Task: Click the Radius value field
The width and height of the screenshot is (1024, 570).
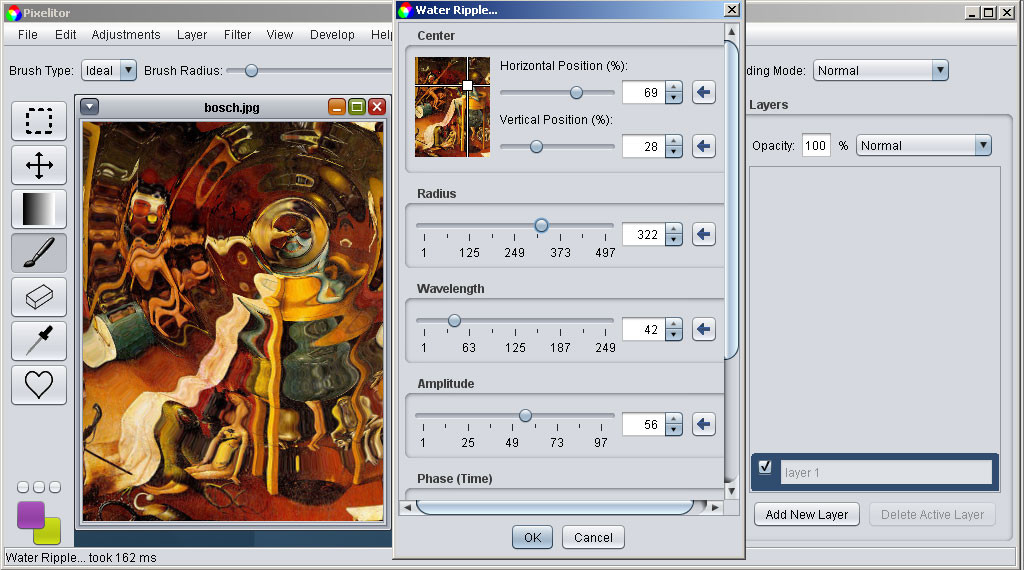Action: tap(644, 234)
